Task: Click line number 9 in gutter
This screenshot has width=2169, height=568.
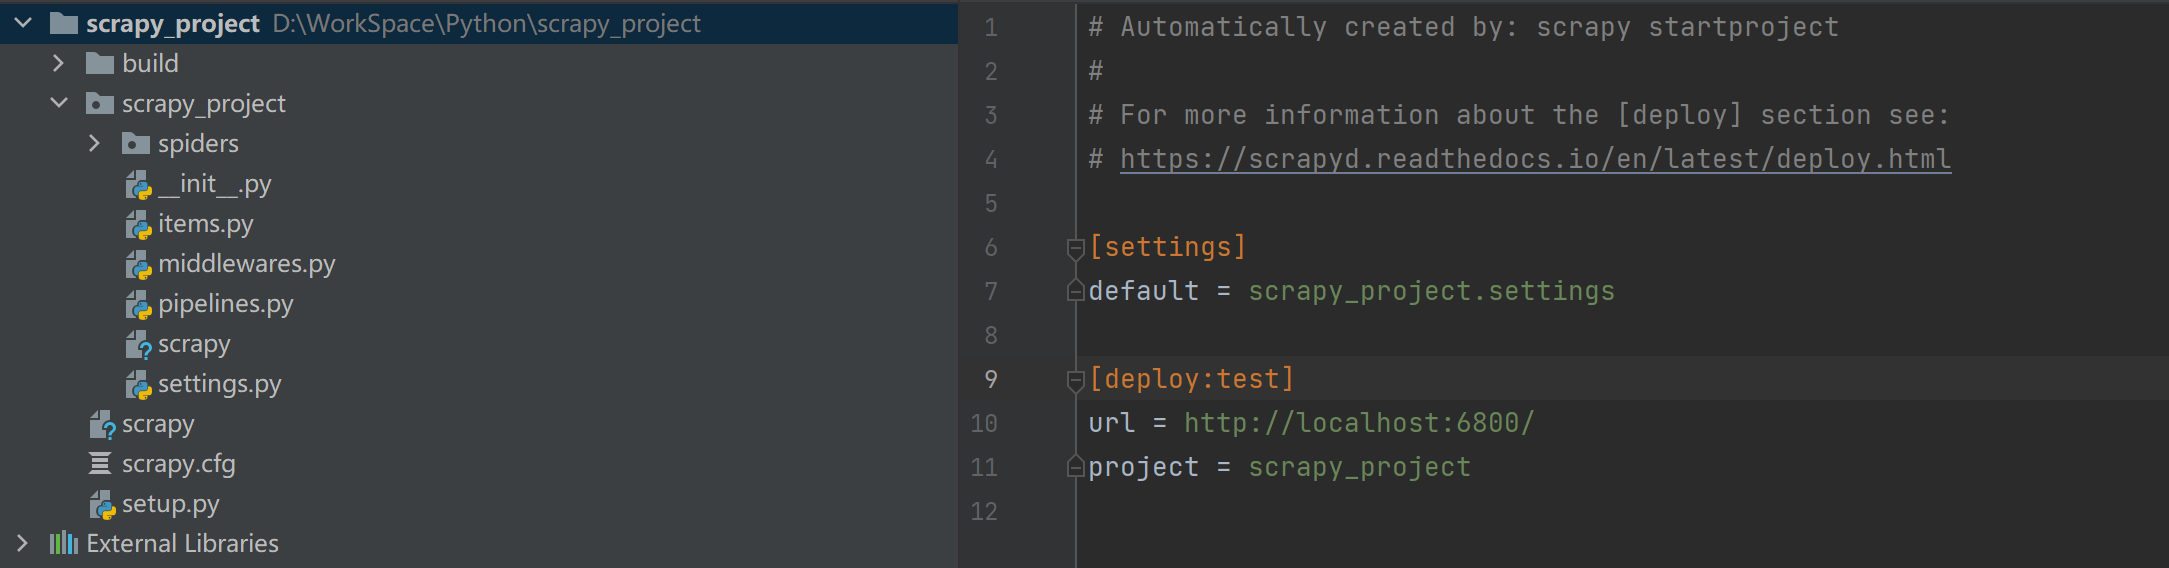Action: click(x=990, y=379)
